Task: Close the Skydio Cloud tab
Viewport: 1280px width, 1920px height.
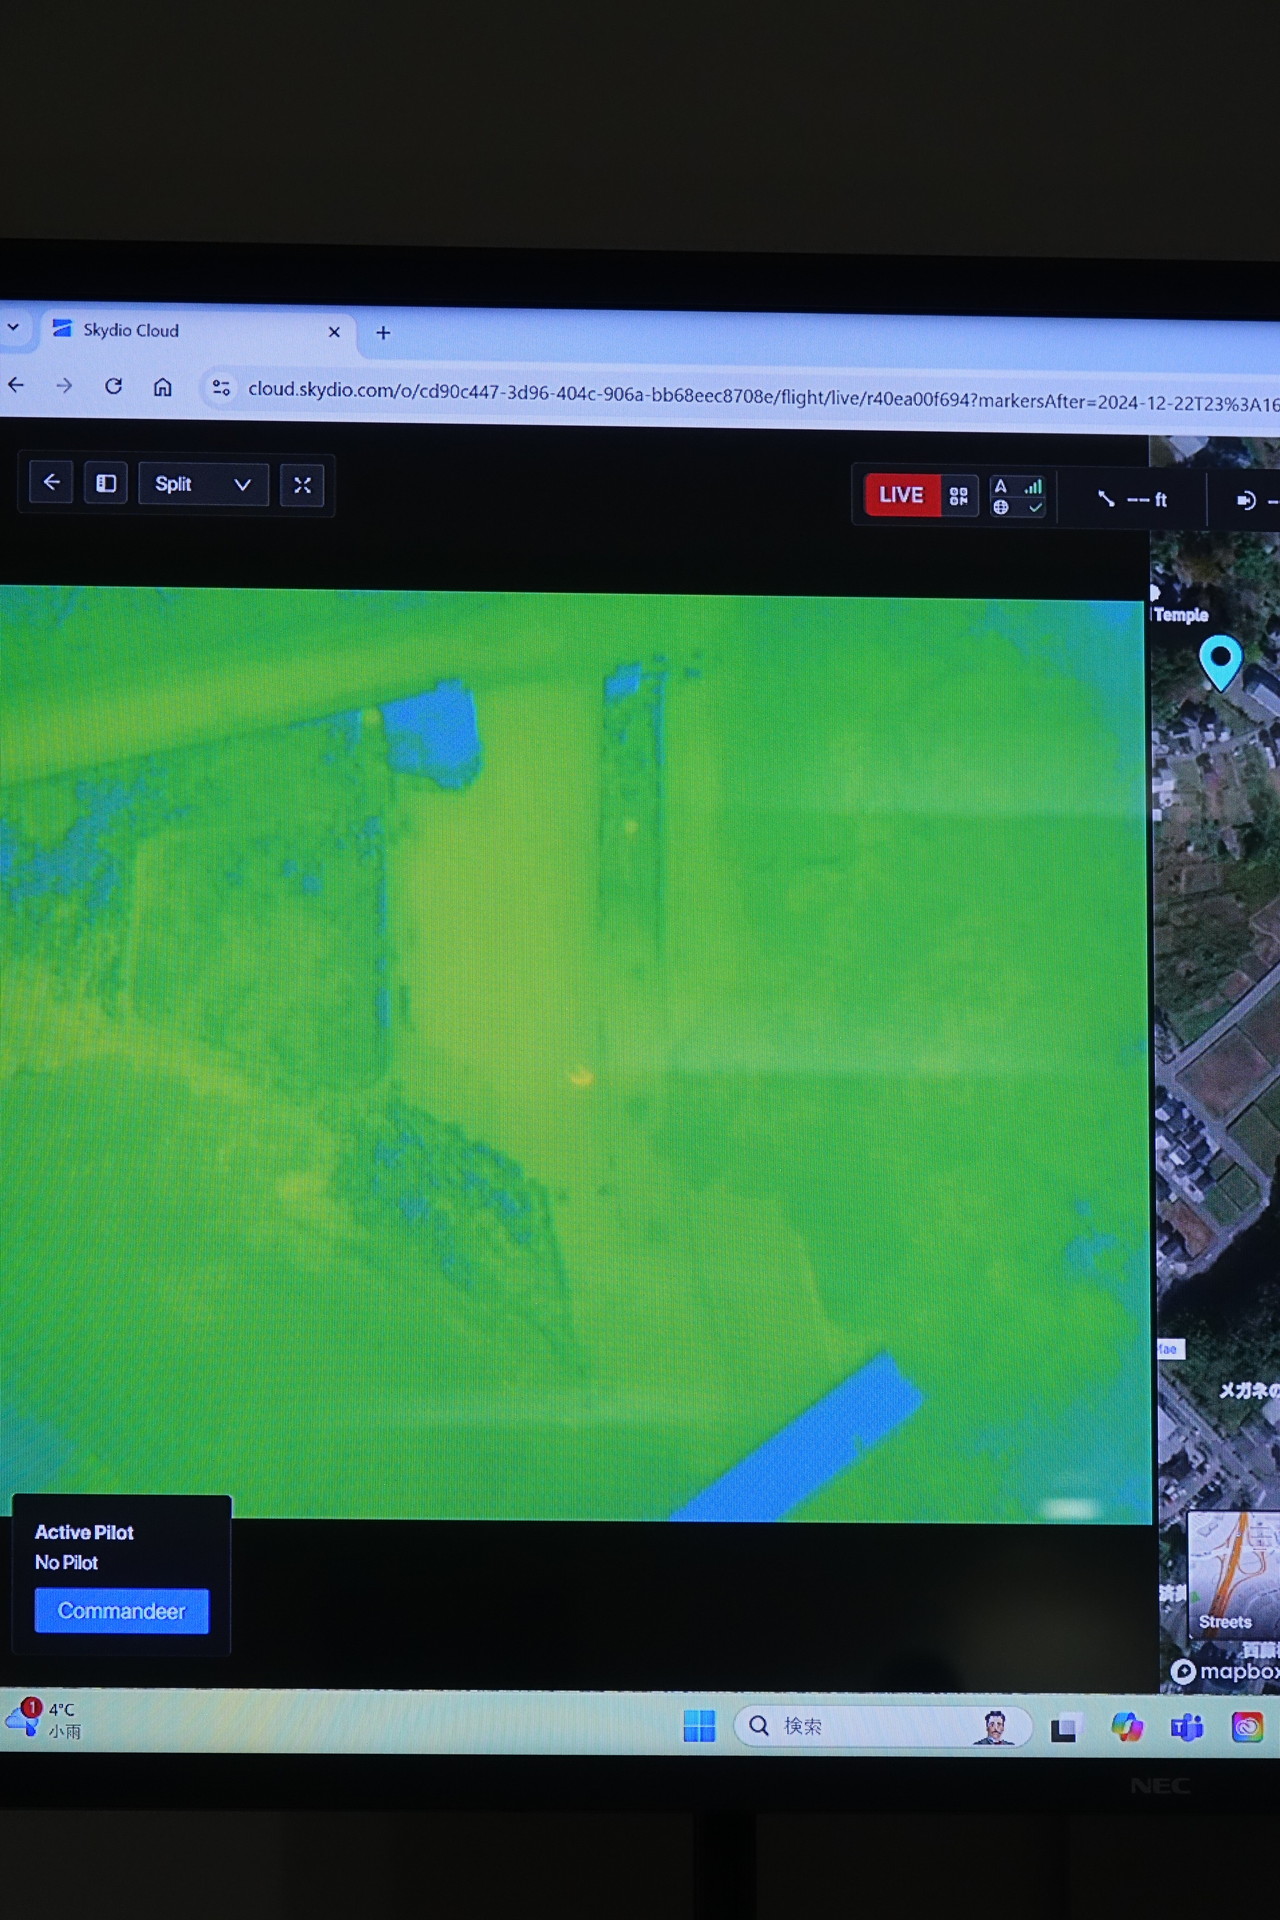Action: 334,332
